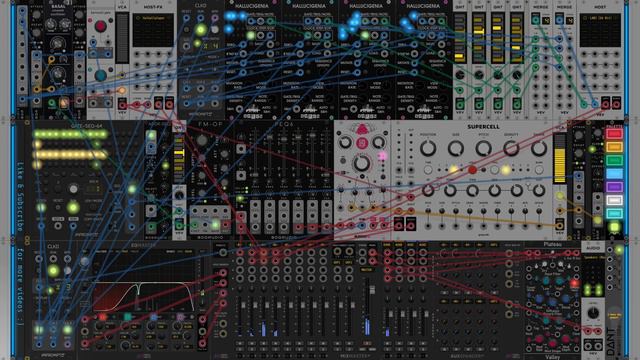The image size is (640, 360).
Task: Toggle the teal band button under Equalizer display
Action: (x=128, y=316)
